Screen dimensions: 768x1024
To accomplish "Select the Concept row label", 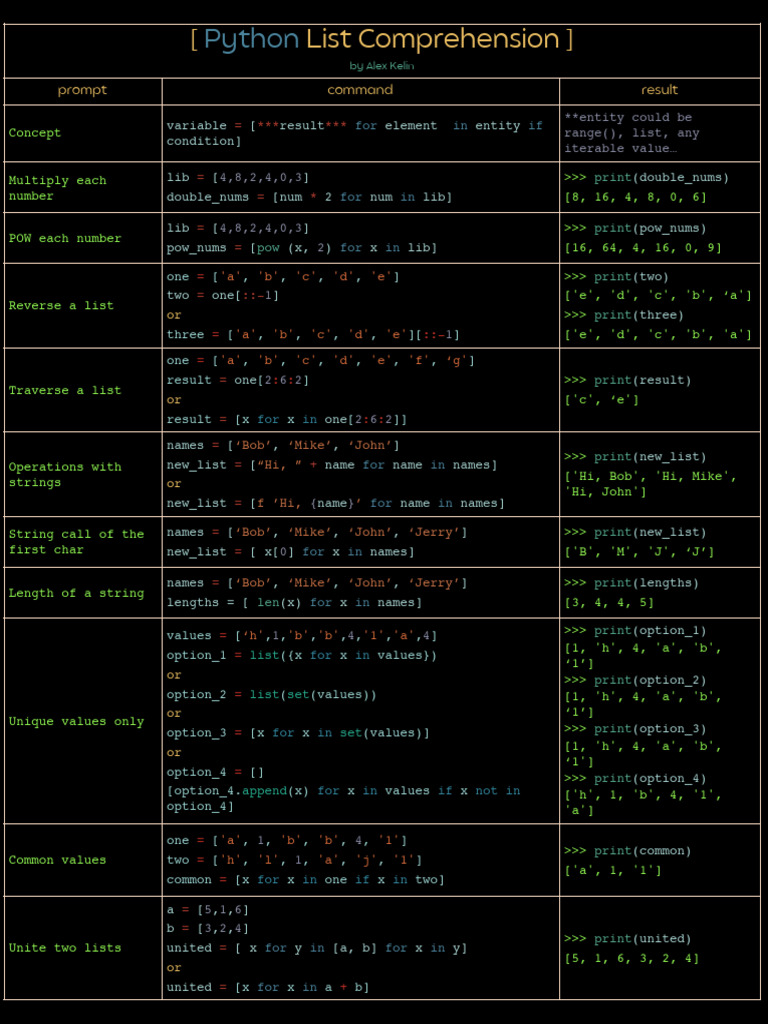I will click(x=35, y=133).
